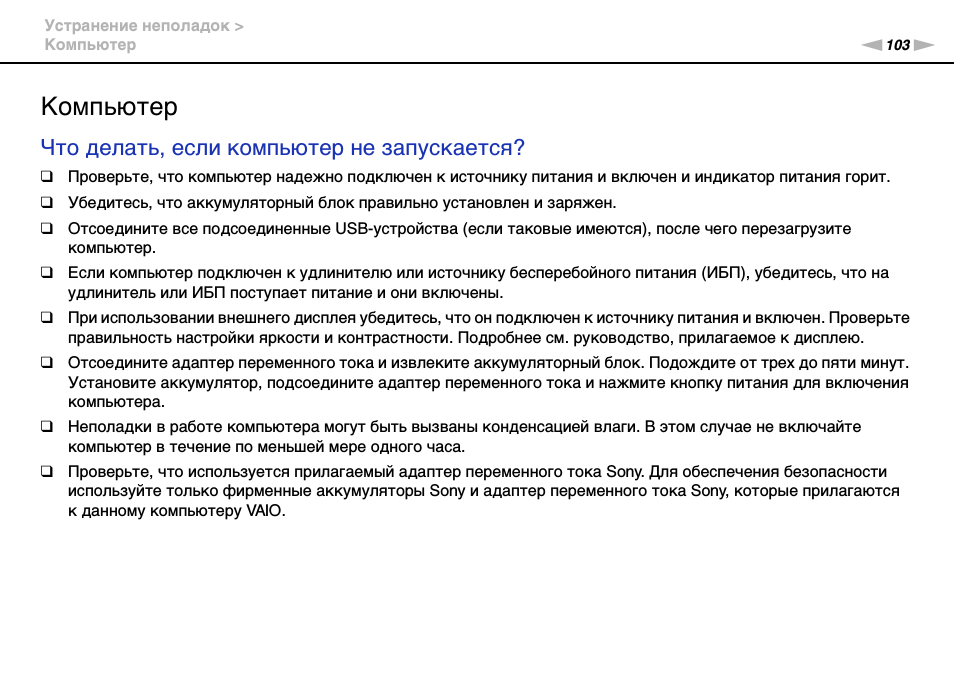Image resolution: width=954 pixels, height=674 pixels.
Task: Tick the box next to Убедитесь, что аккумуляторный блок item
Action: click(x=47, y=202)
